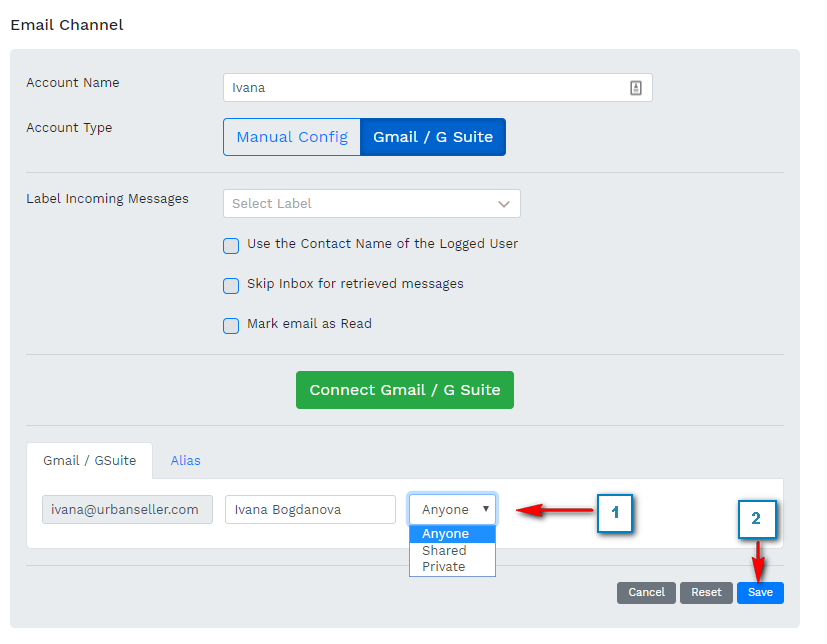The height and width of the screenshot is (644, 827).
Task: Click the Reset button
Action: point(706,592)
